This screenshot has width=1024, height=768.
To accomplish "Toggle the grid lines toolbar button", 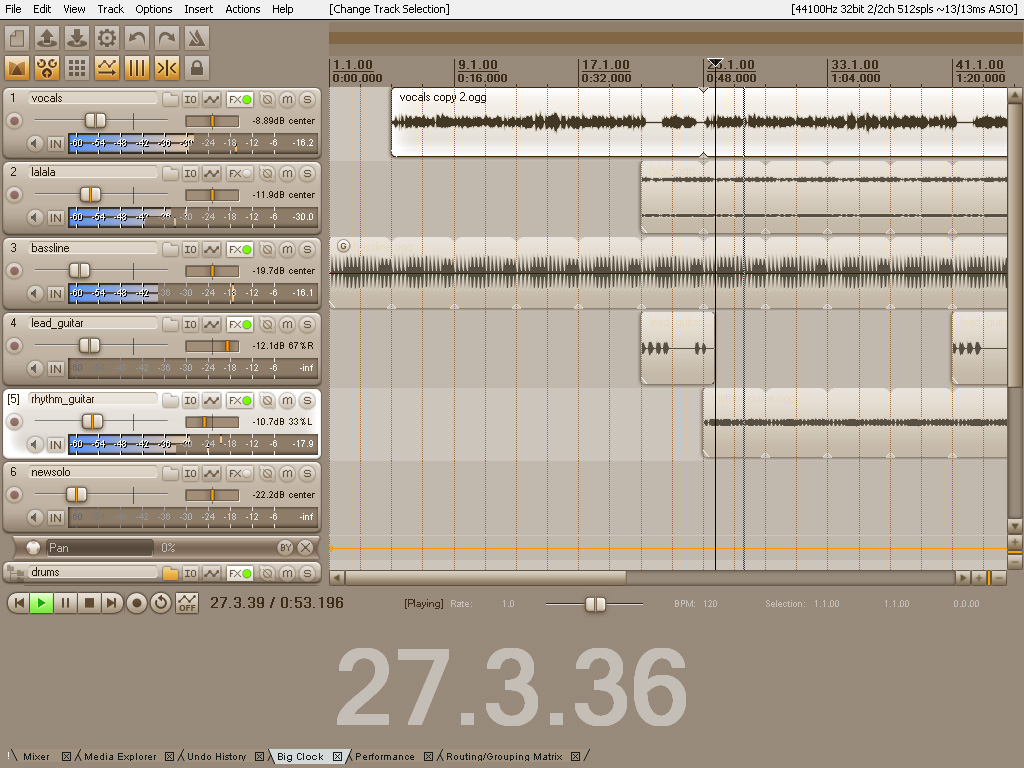I will click(x=137, y=68).
